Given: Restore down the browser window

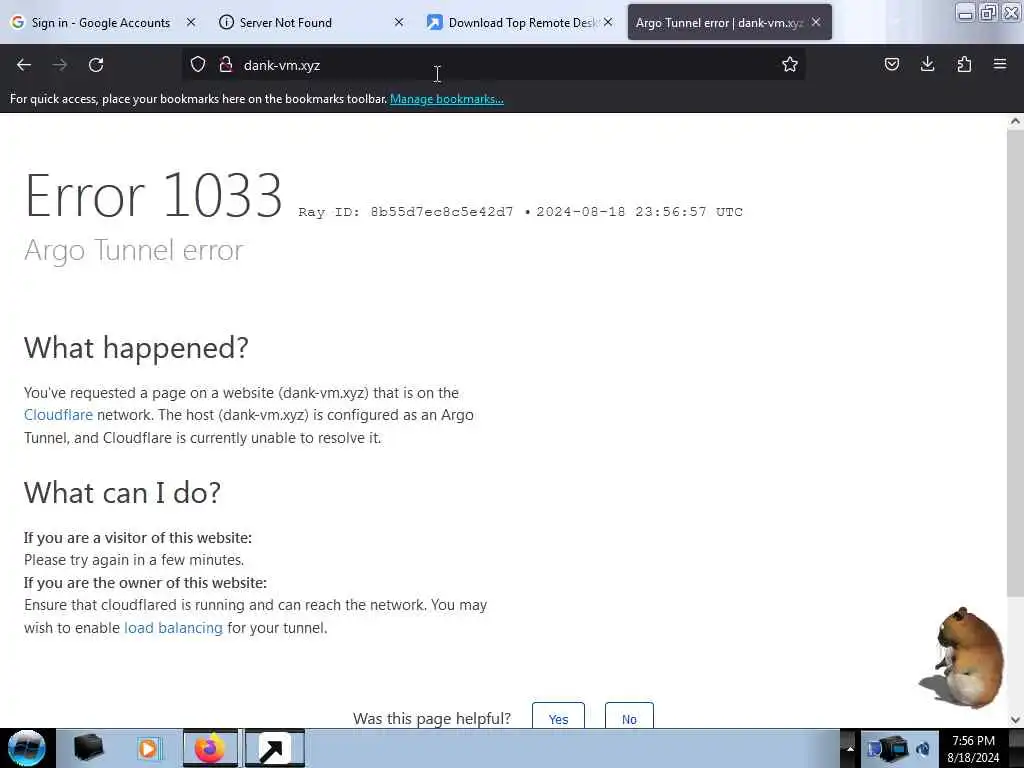Looking at the screenshot, I should pos(988,12).
